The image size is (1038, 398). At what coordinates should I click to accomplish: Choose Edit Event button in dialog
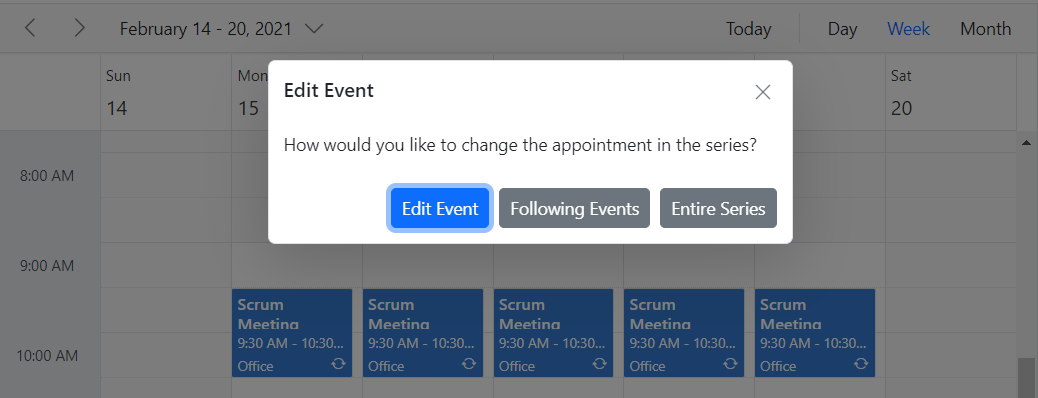click(440, 209)
